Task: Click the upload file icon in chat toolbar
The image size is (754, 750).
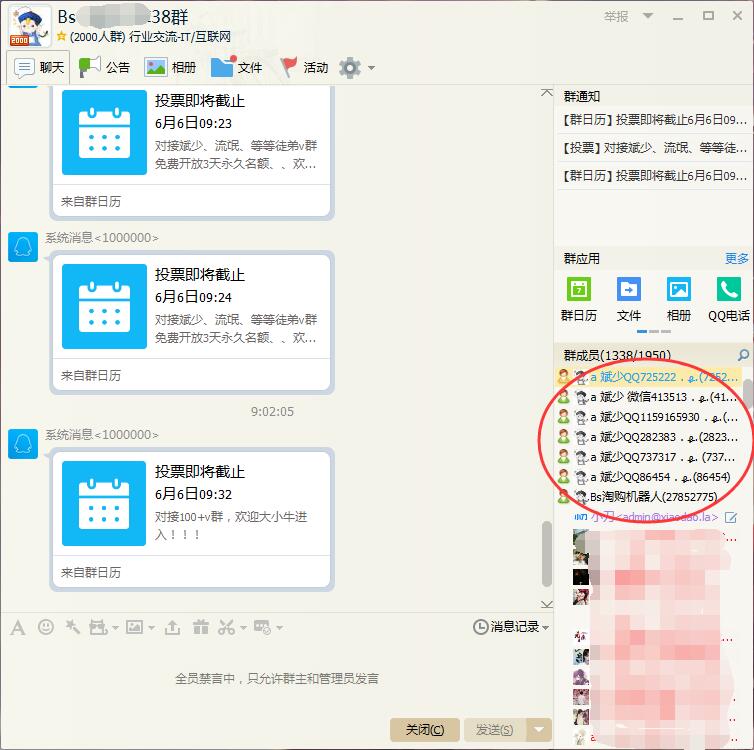Action: click(172, 627)
